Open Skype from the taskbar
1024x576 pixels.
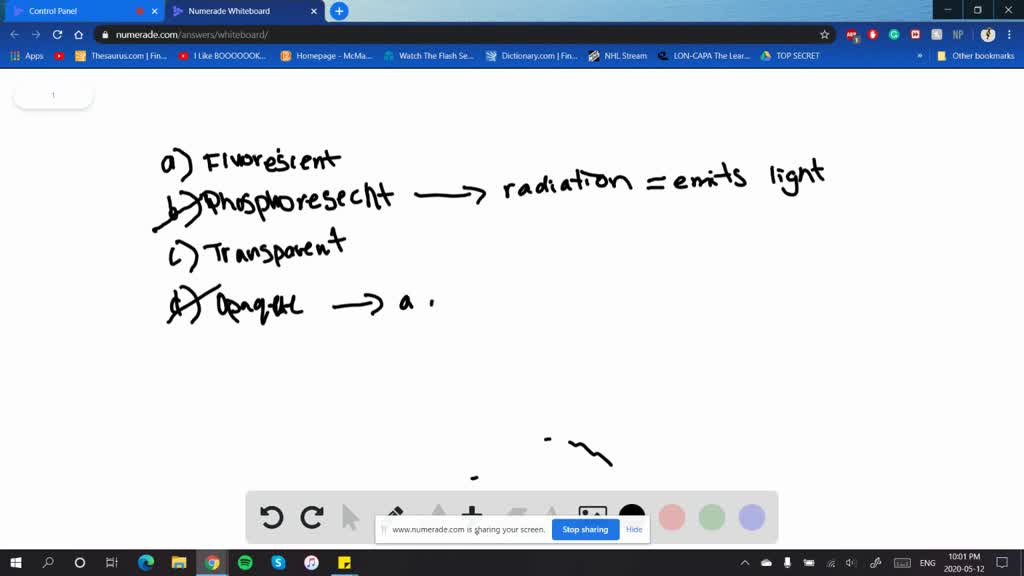278,563
